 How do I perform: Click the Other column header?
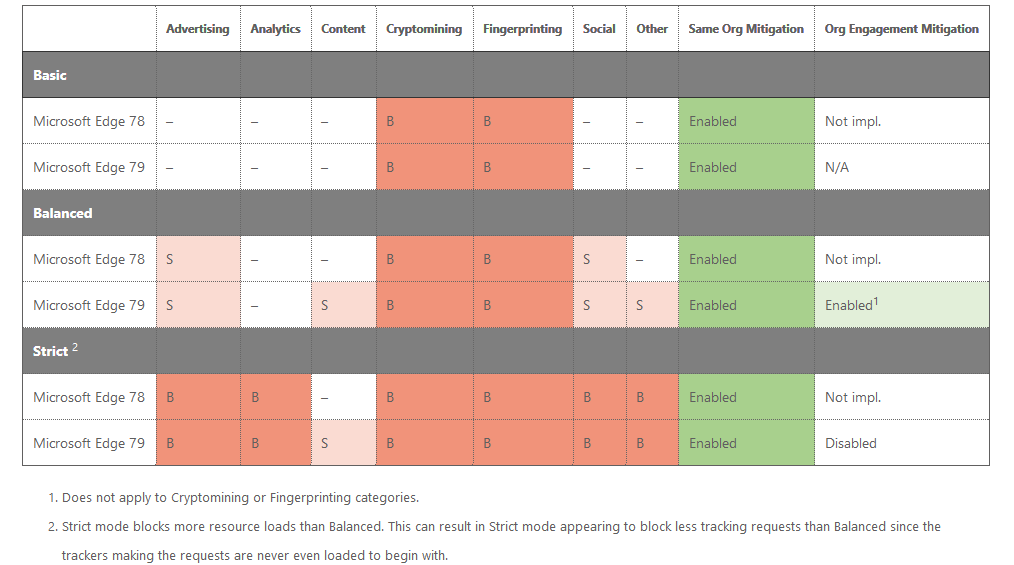652,29
